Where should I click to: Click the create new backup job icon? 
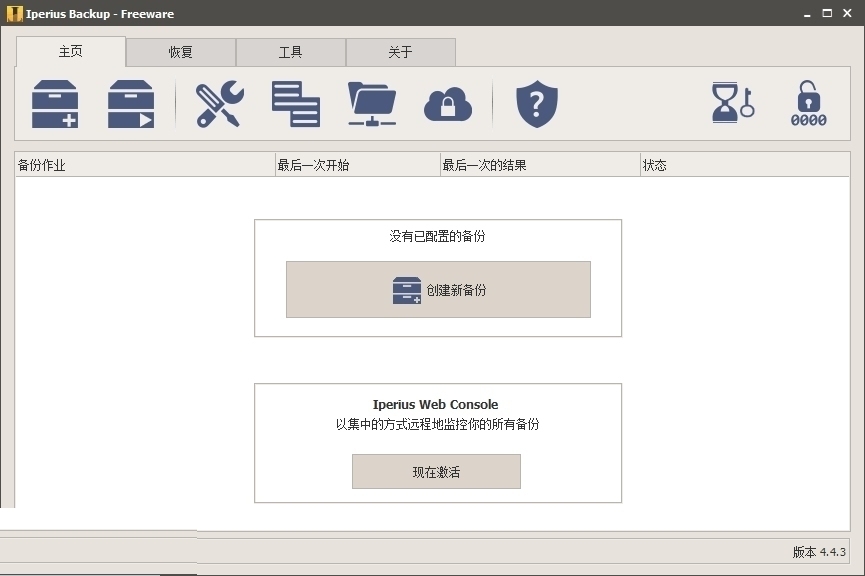point(55,104)
